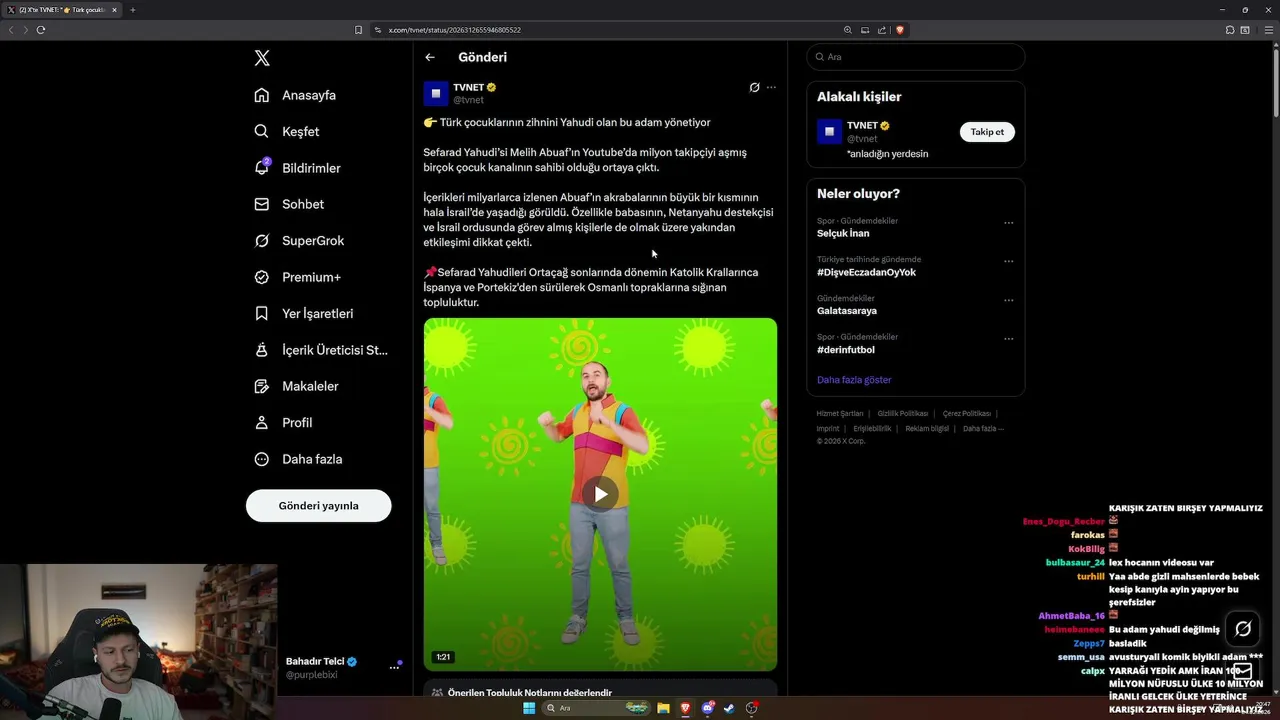The width and height of the screenshot is (1280, 720).
Task: Open TVNET in Alakalı kişiler
Action: coord(862,126)
